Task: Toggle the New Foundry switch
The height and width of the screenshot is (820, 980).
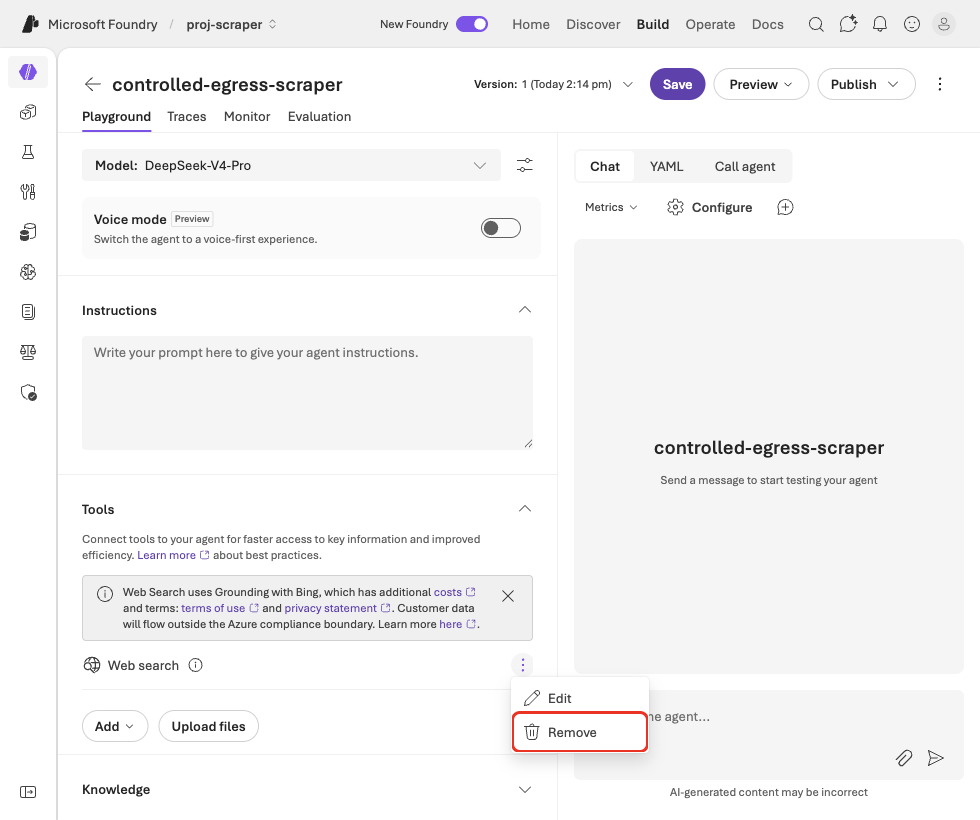Action: coord(472,24)
